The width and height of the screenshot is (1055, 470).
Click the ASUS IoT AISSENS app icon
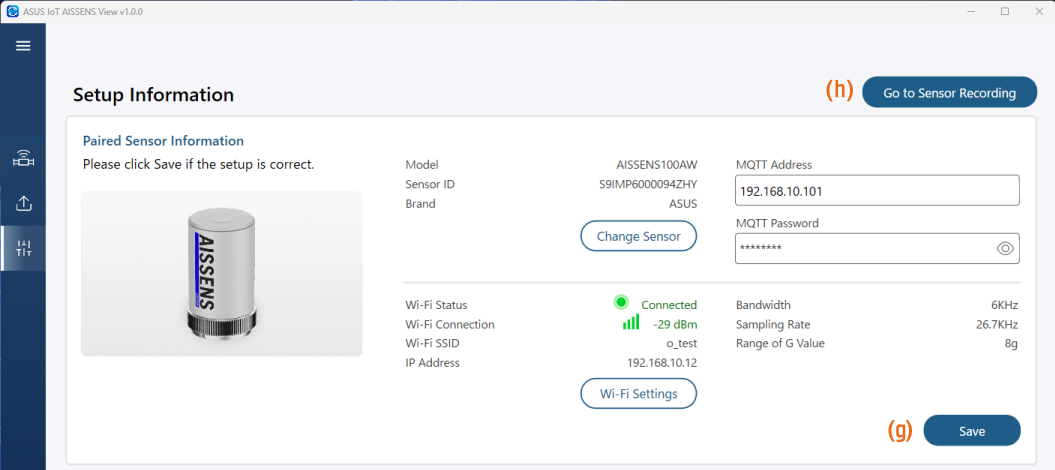[12, 11]
